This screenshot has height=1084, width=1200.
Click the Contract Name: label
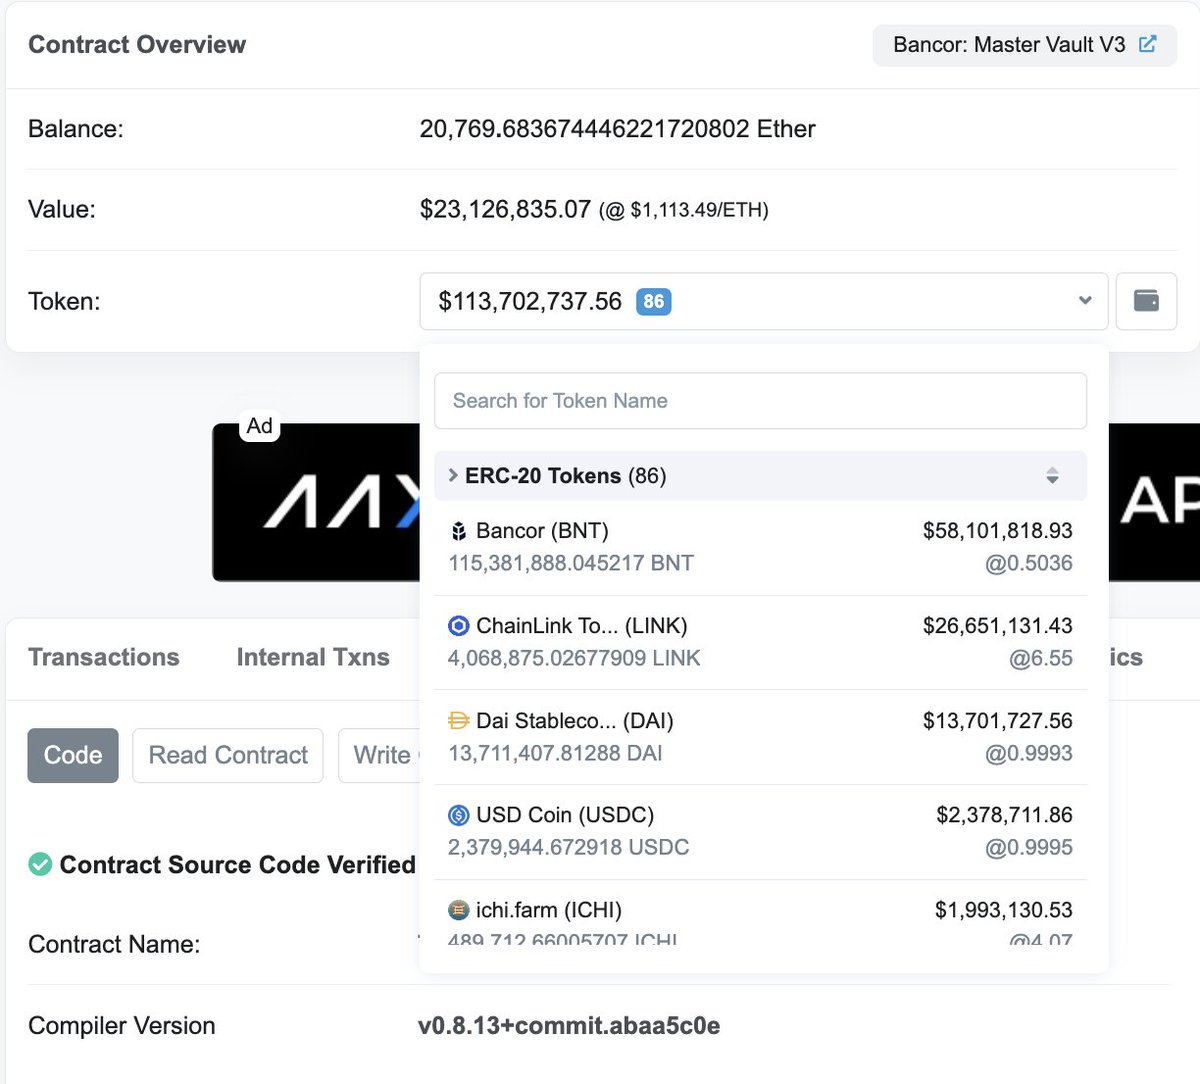pyautogui.click(x=114, y=944)
